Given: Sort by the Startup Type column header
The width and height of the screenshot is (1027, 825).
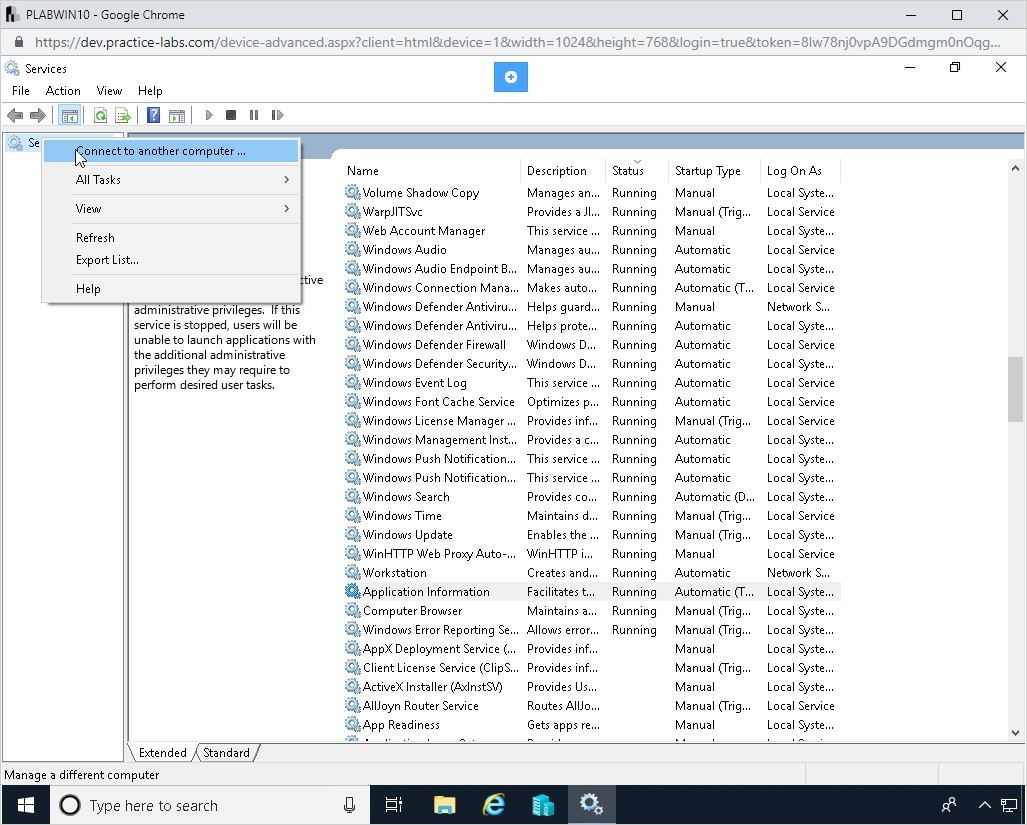Looking at the screenshot, I should coord(714,171).
